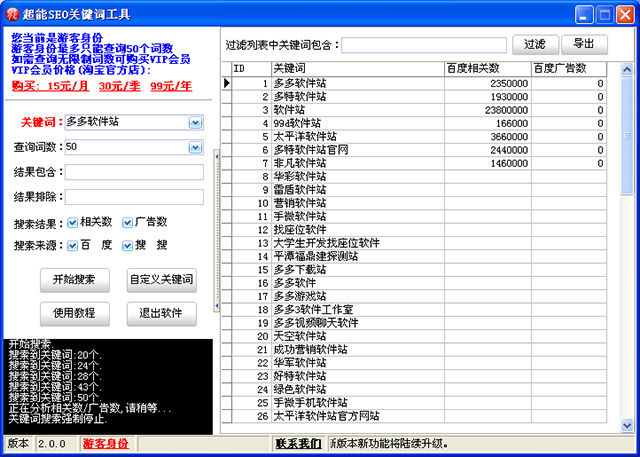Click the 关键词 column header
The height and width of the screenshot is (457, 640).
[x=358, y=69]
